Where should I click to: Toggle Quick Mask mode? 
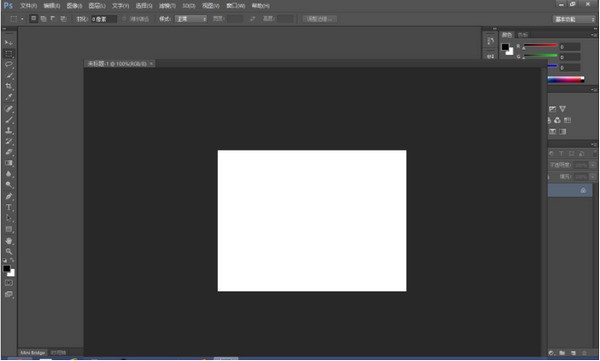(x=8, y=283)
